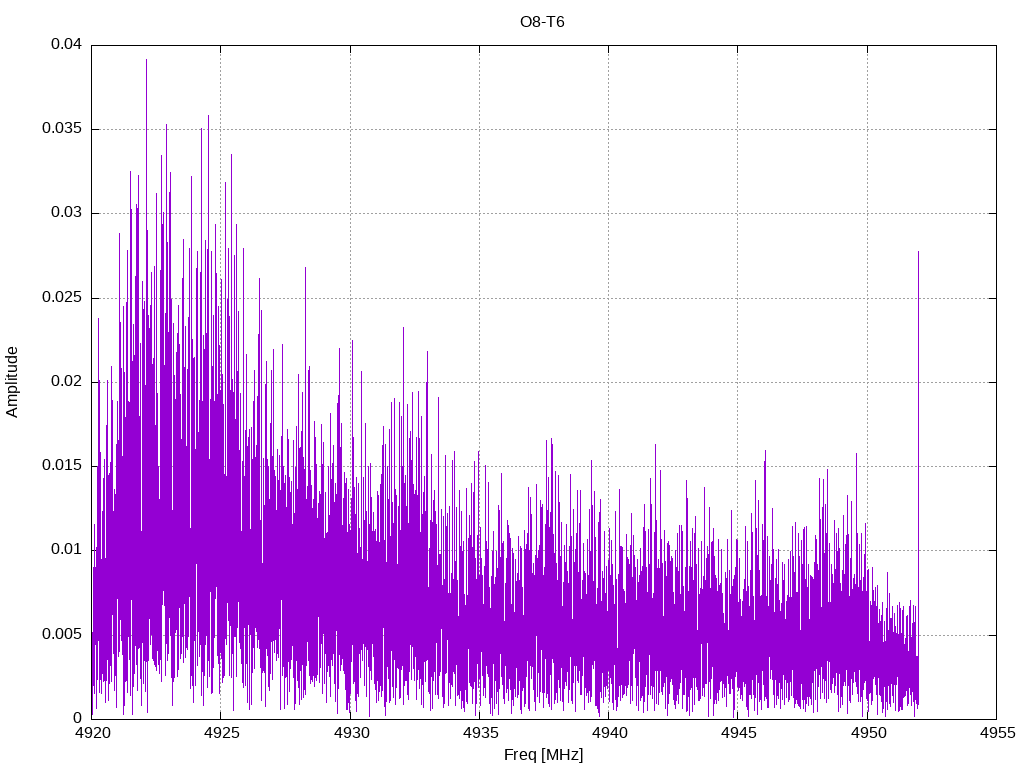Screen dimensions: 1024x768
Task: Click the 0.015 y-axis tick label
Action: [63, 466]
